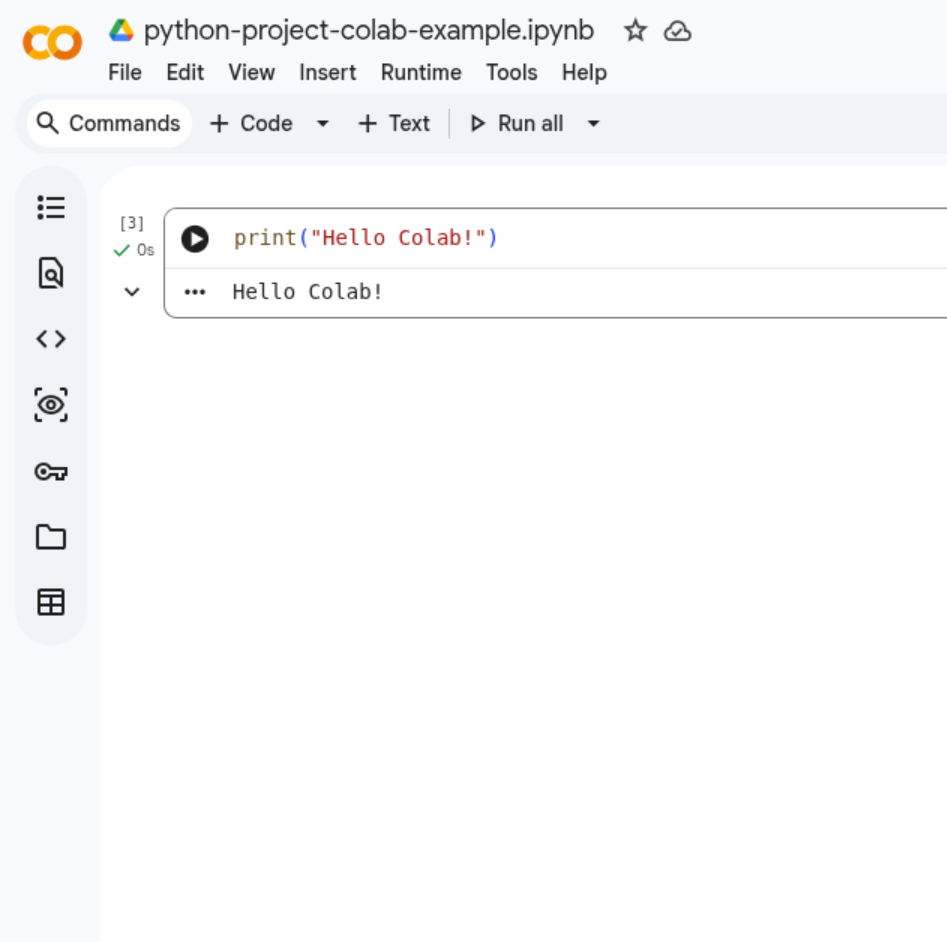The height and width of the screenshot is (942, 947).
Task: Open the Find and replace panel
Action: [x=51, y=273]
